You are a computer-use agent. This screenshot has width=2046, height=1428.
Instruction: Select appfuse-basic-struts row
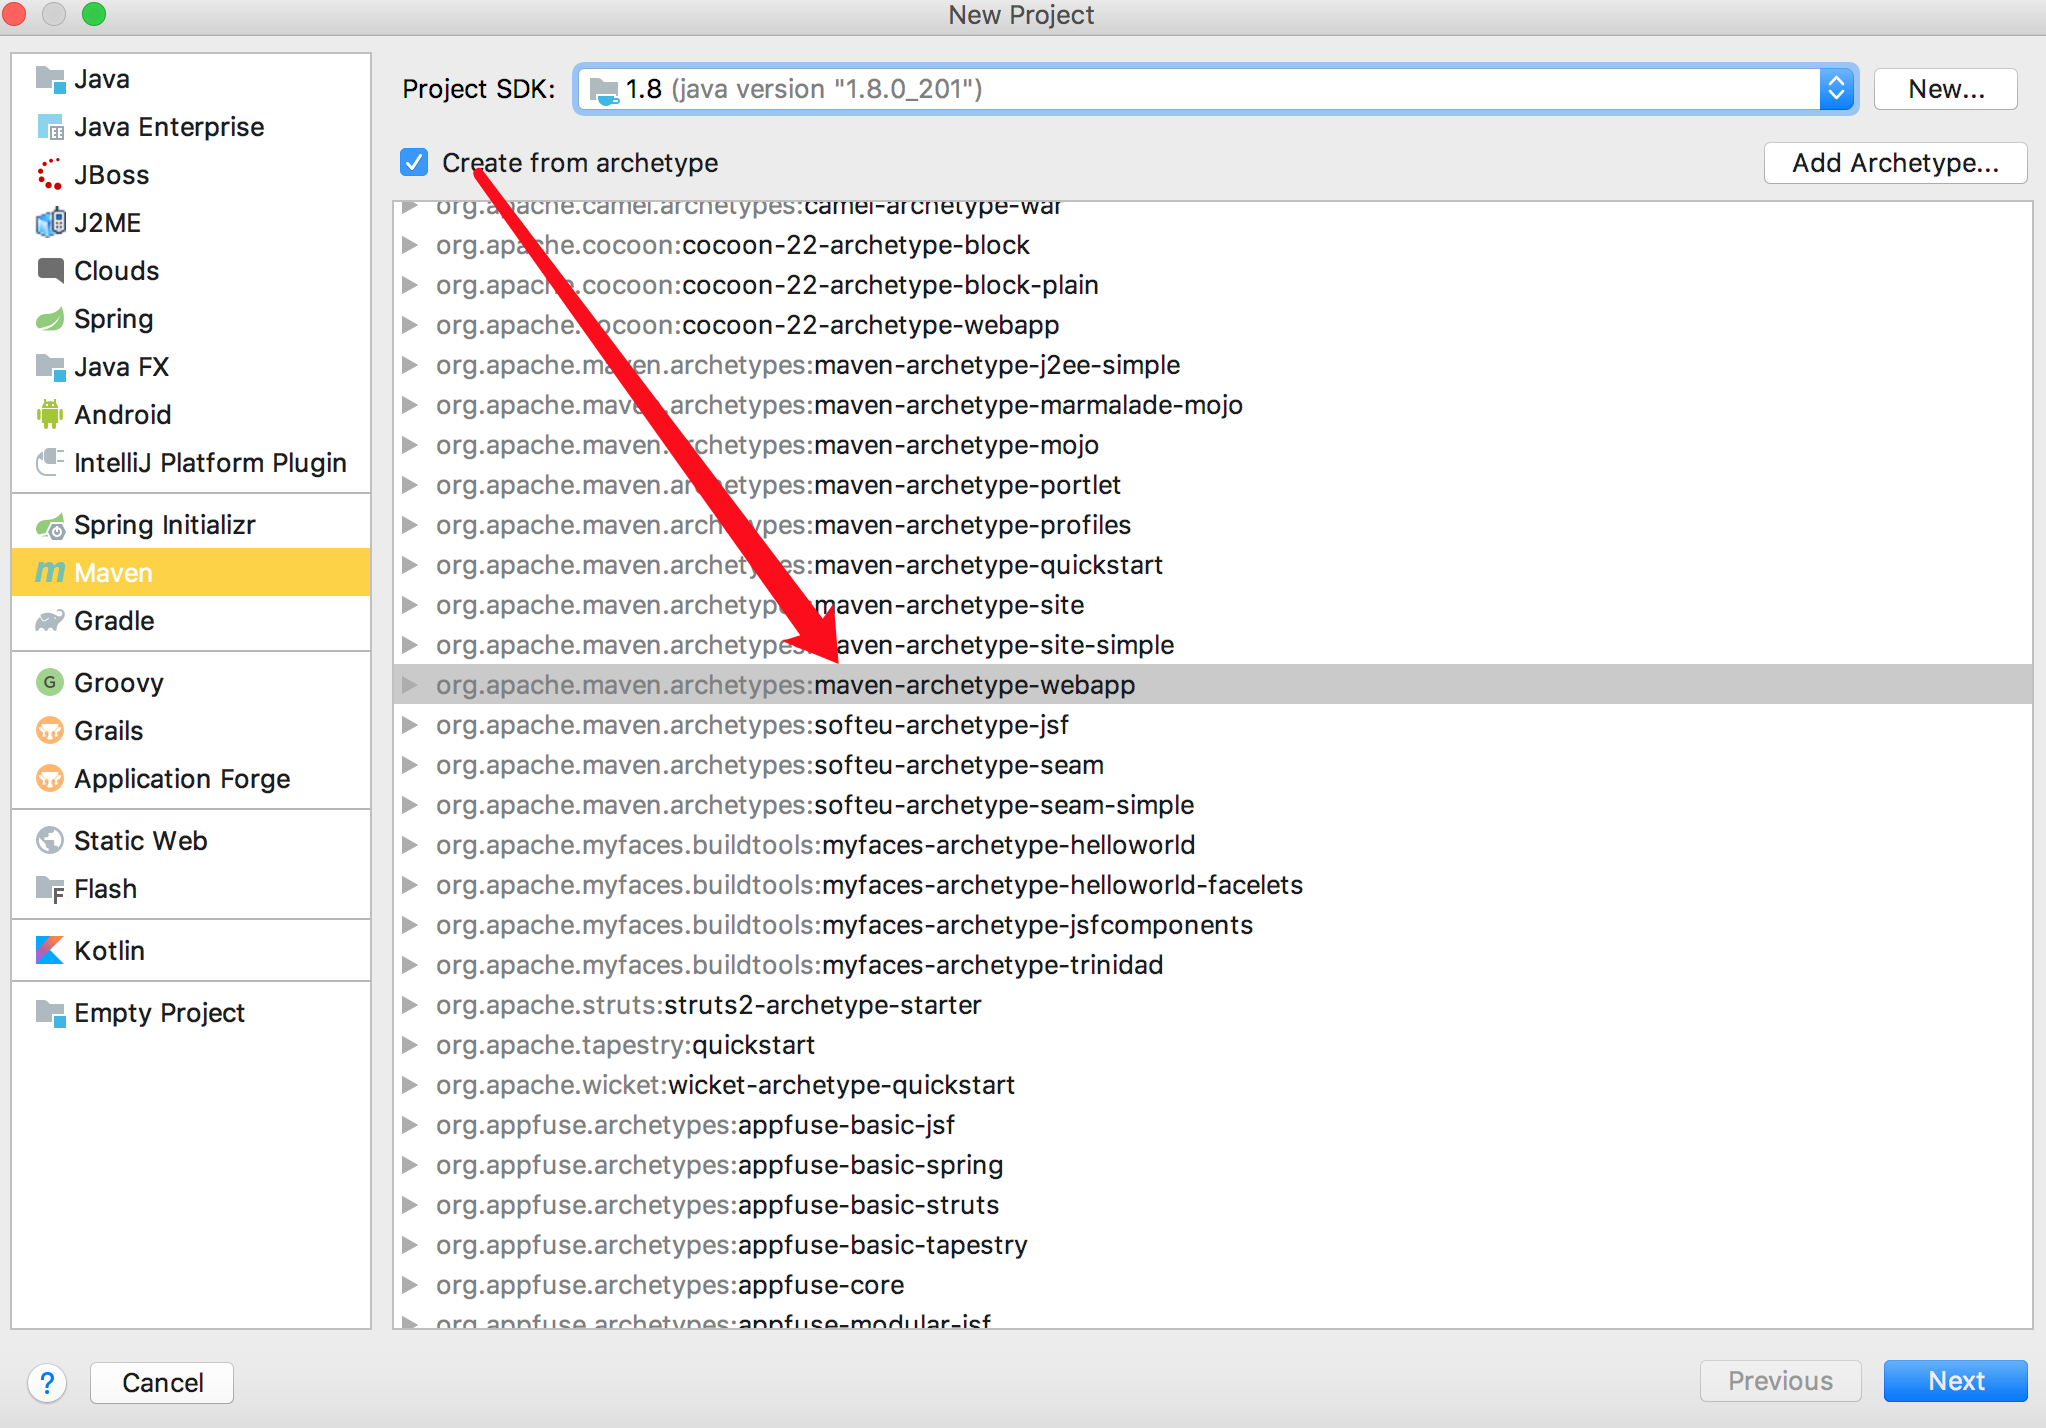click(1213, 1204)
